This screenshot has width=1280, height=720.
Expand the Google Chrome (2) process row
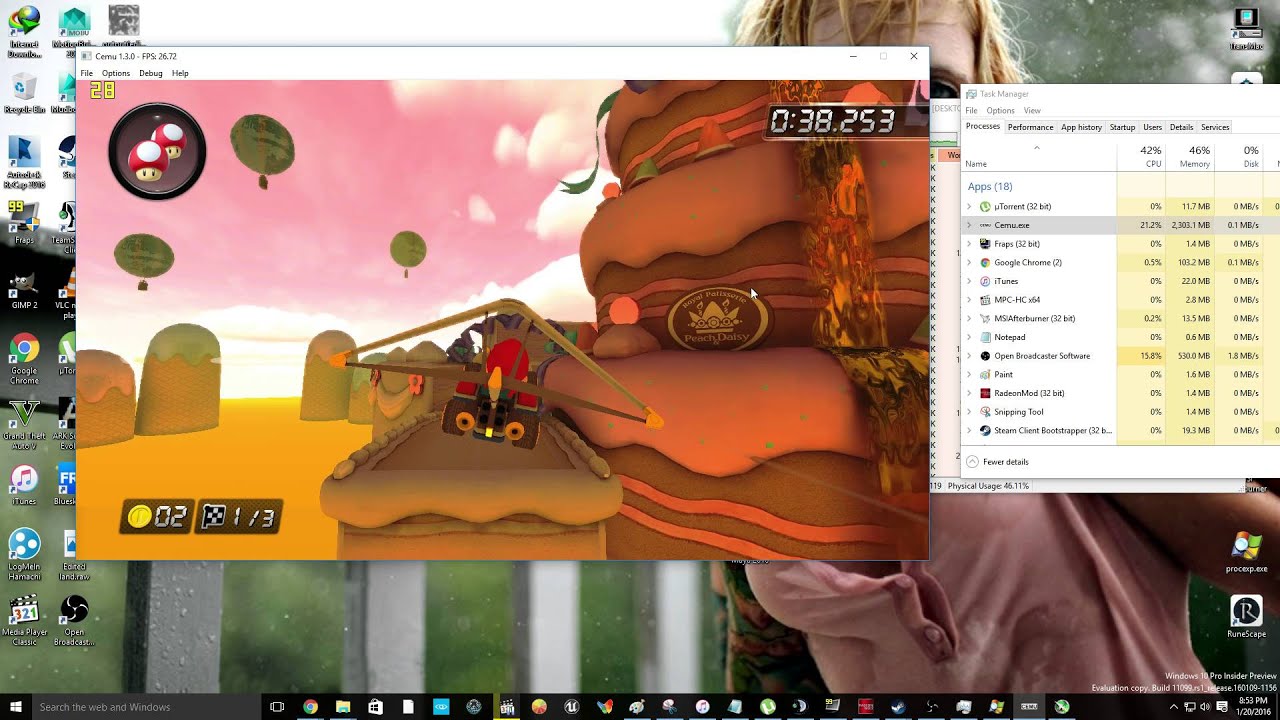click(969, 262)
